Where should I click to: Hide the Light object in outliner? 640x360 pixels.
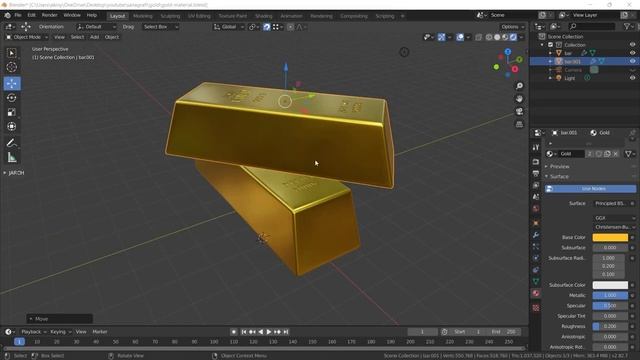pos(632,78)
